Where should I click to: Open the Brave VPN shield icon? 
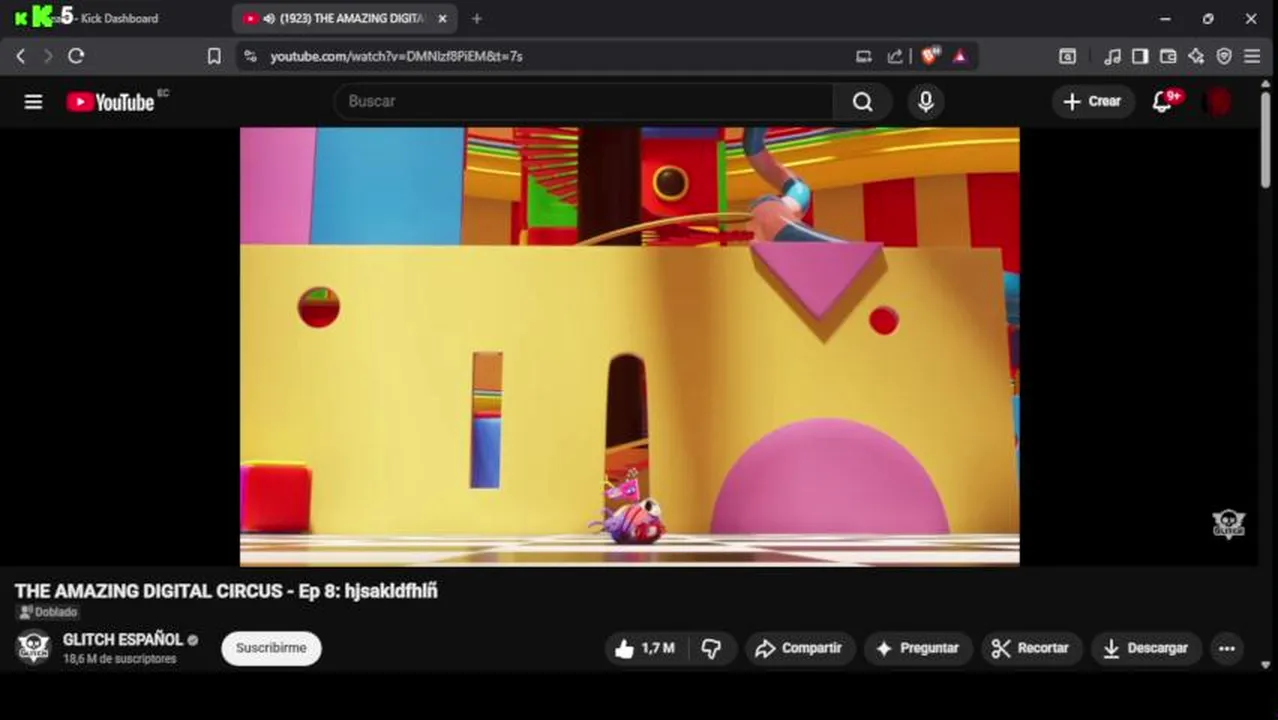click(x=1223, y=56)
